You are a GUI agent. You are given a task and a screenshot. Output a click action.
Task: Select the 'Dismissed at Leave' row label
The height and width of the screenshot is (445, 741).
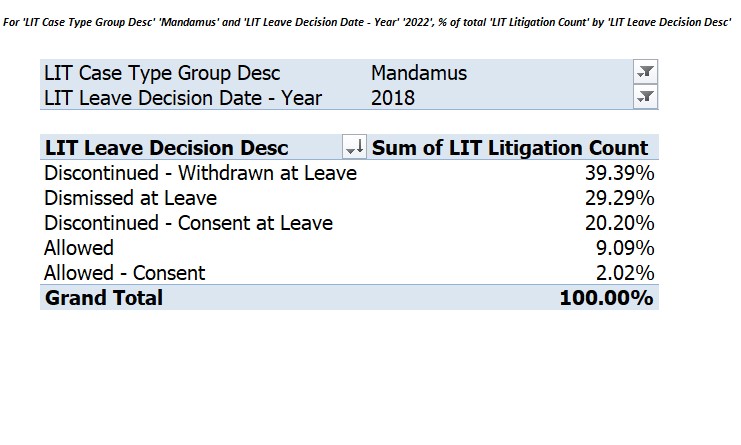coord(130,198)
